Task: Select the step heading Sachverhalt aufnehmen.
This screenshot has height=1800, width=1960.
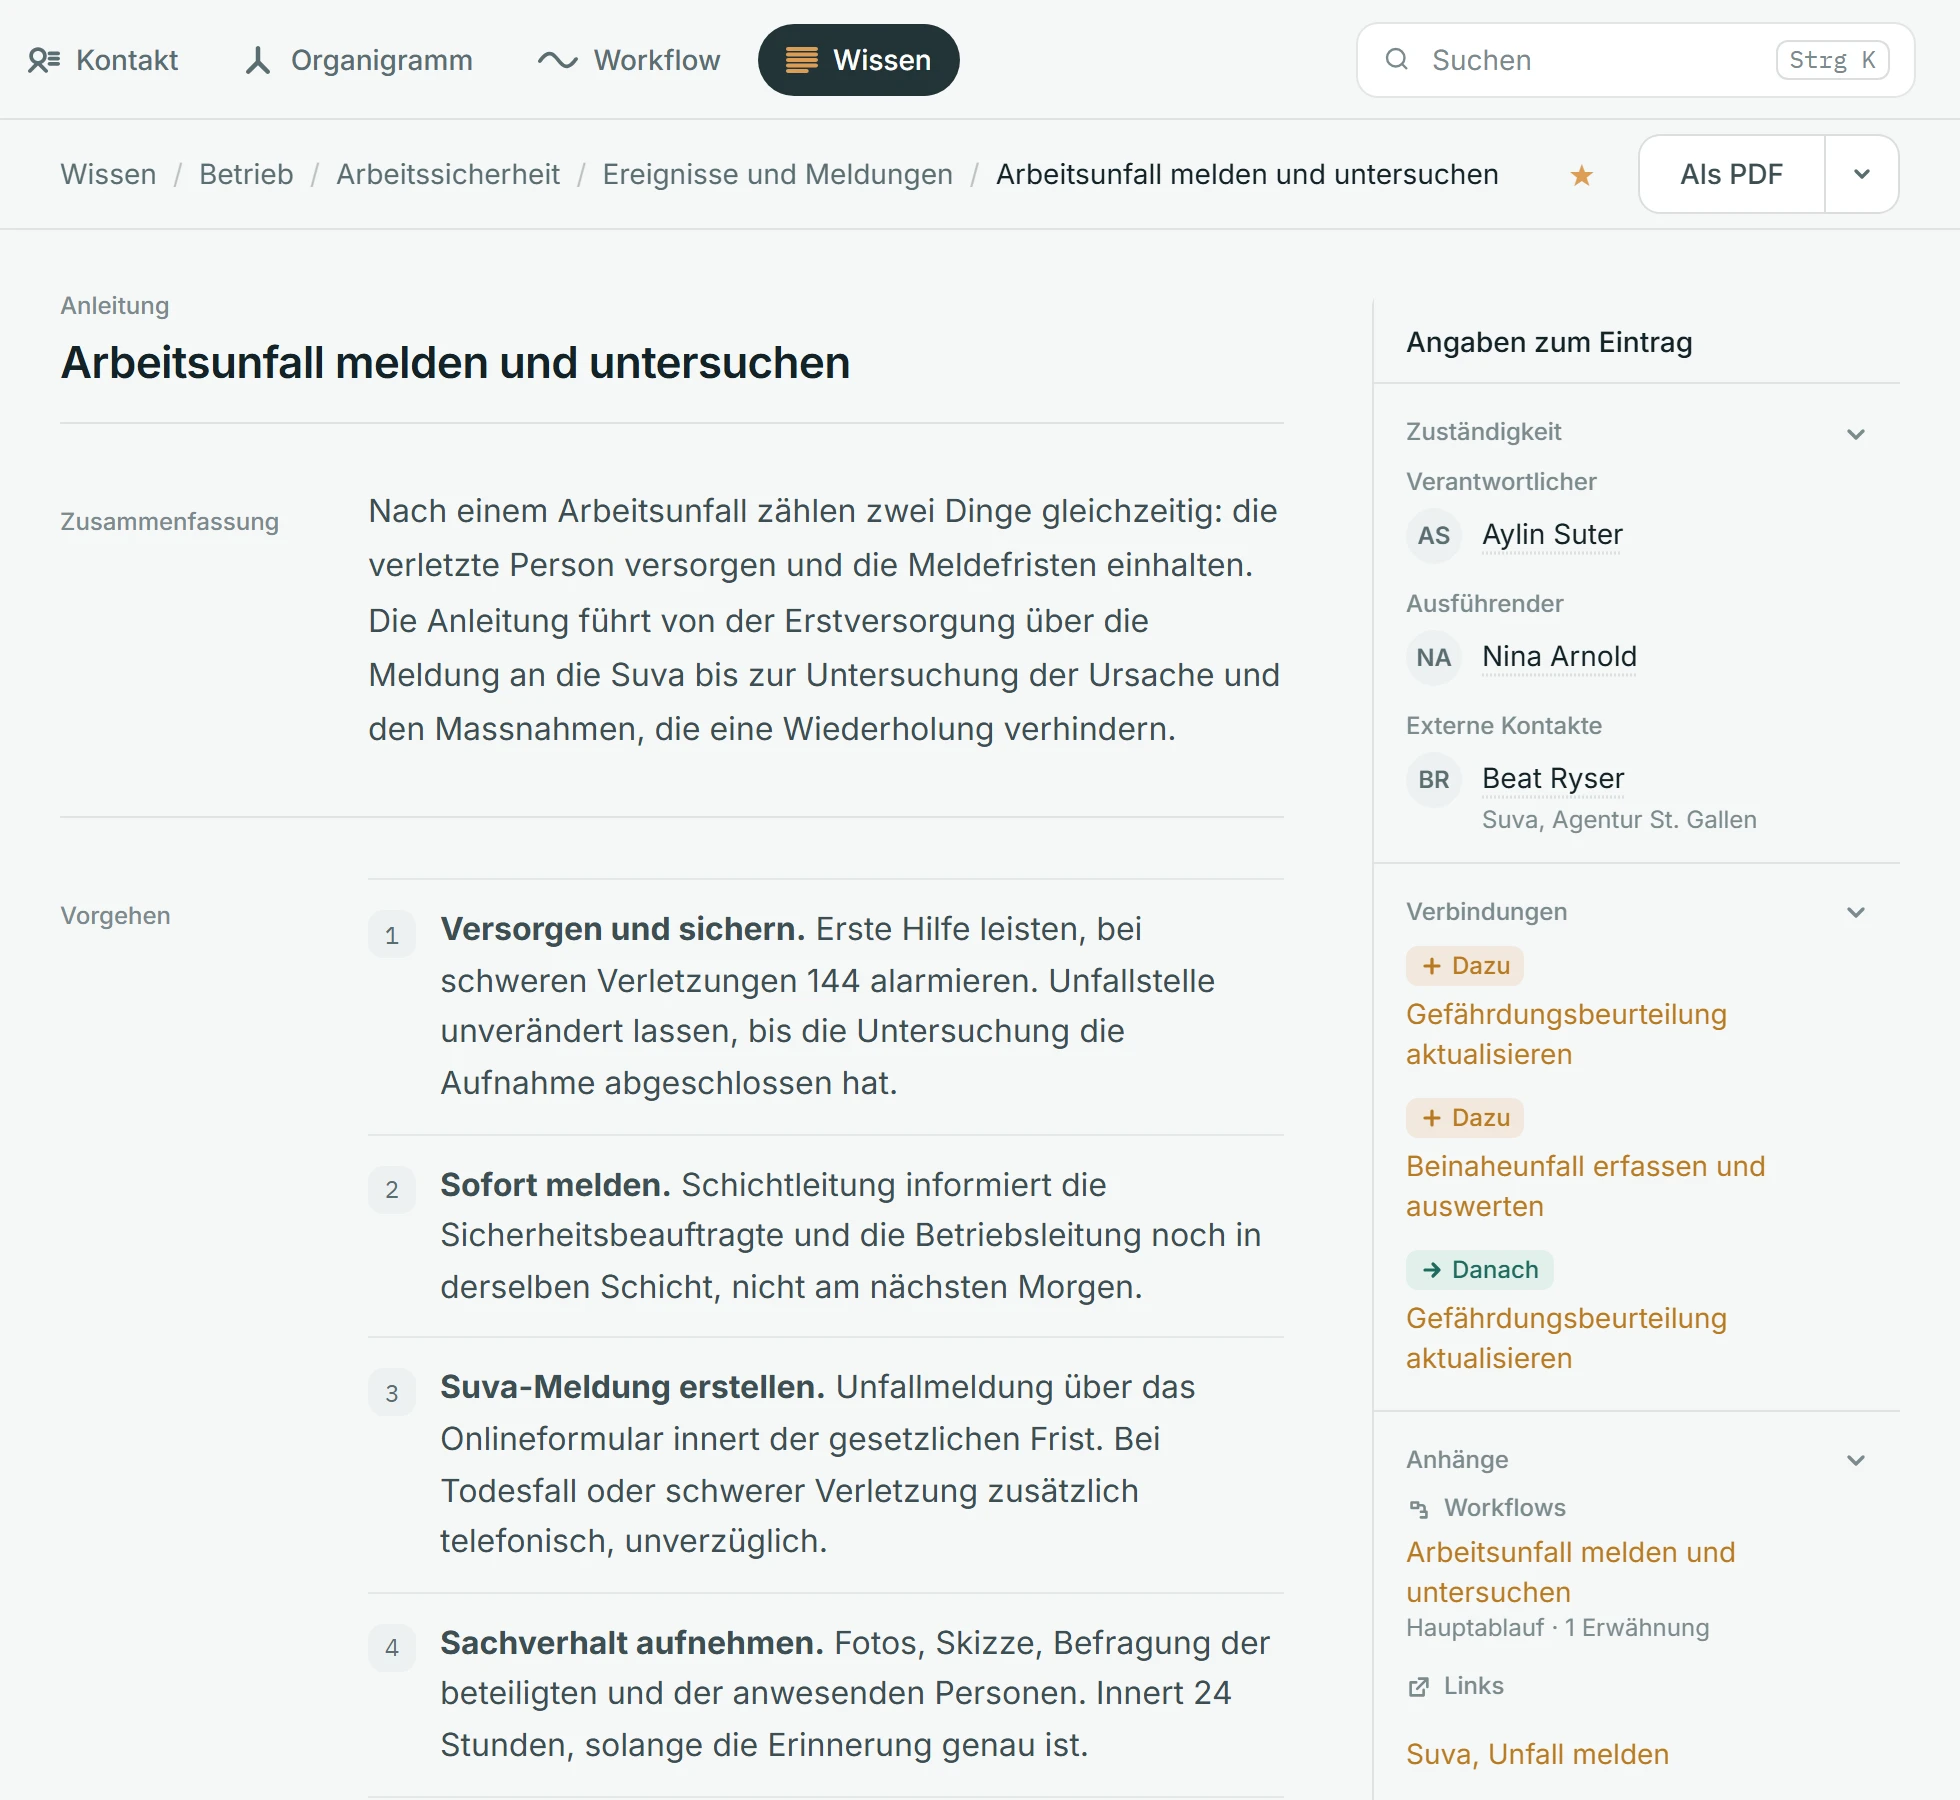Action: coord(632,1643)
